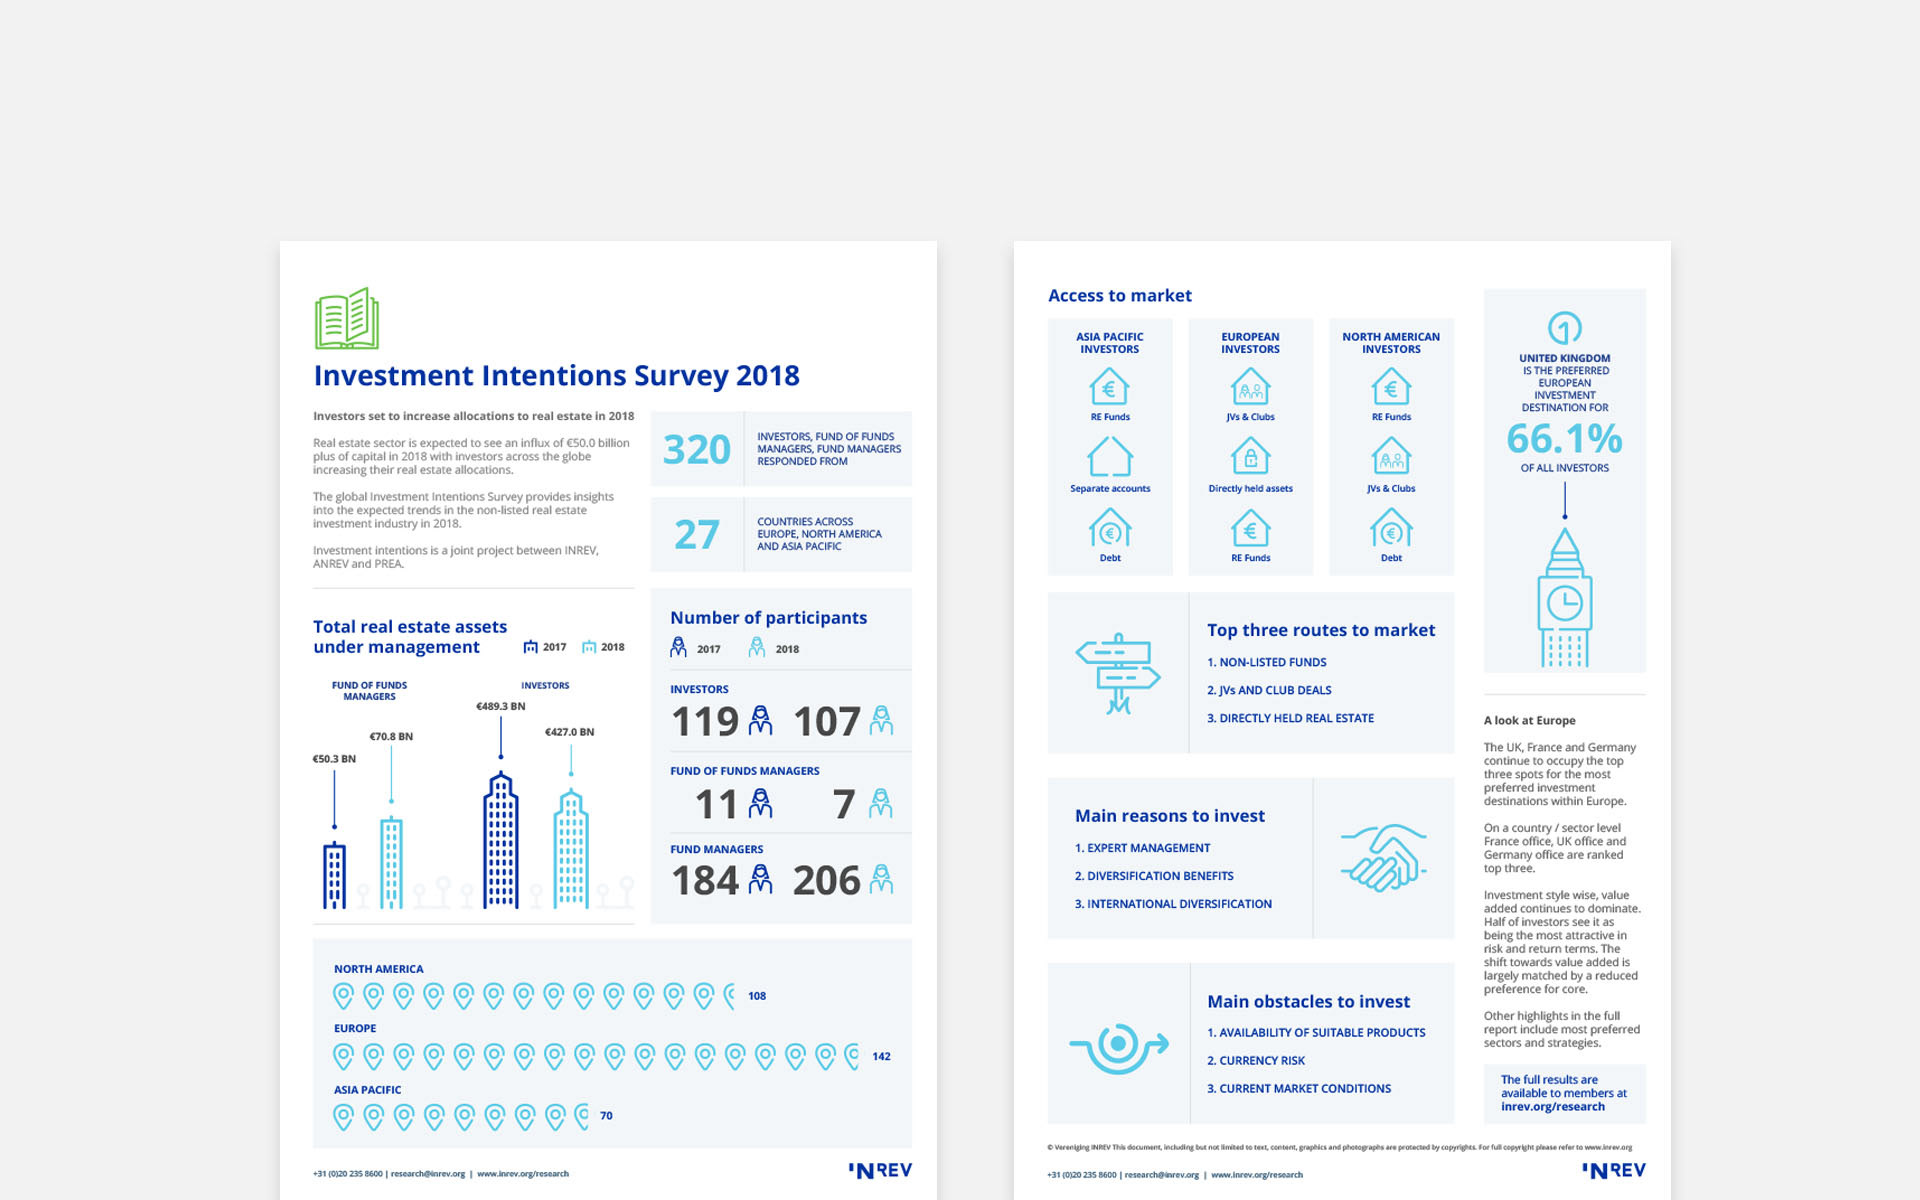Image resolution: width=1920 pixels, height=1200 pixels.
Task: Click 3. INTERNATIONAL DIVERSIFICATION reason
Action: [x=1173, y=904]
